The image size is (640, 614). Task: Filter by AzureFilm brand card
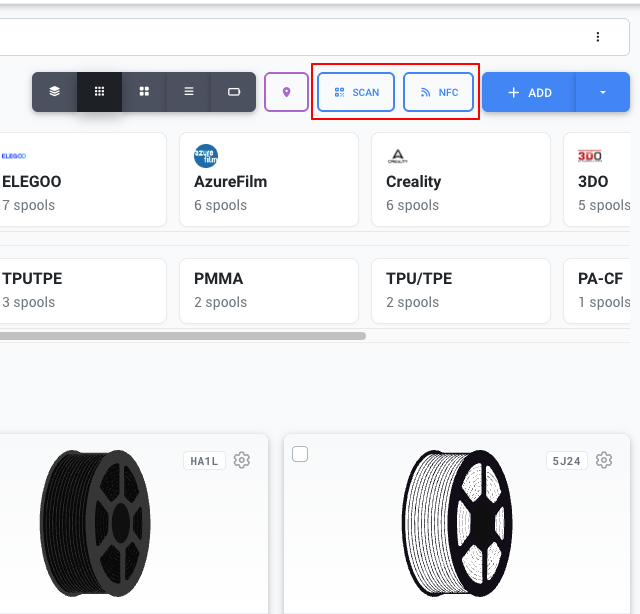tap(269, 179)
